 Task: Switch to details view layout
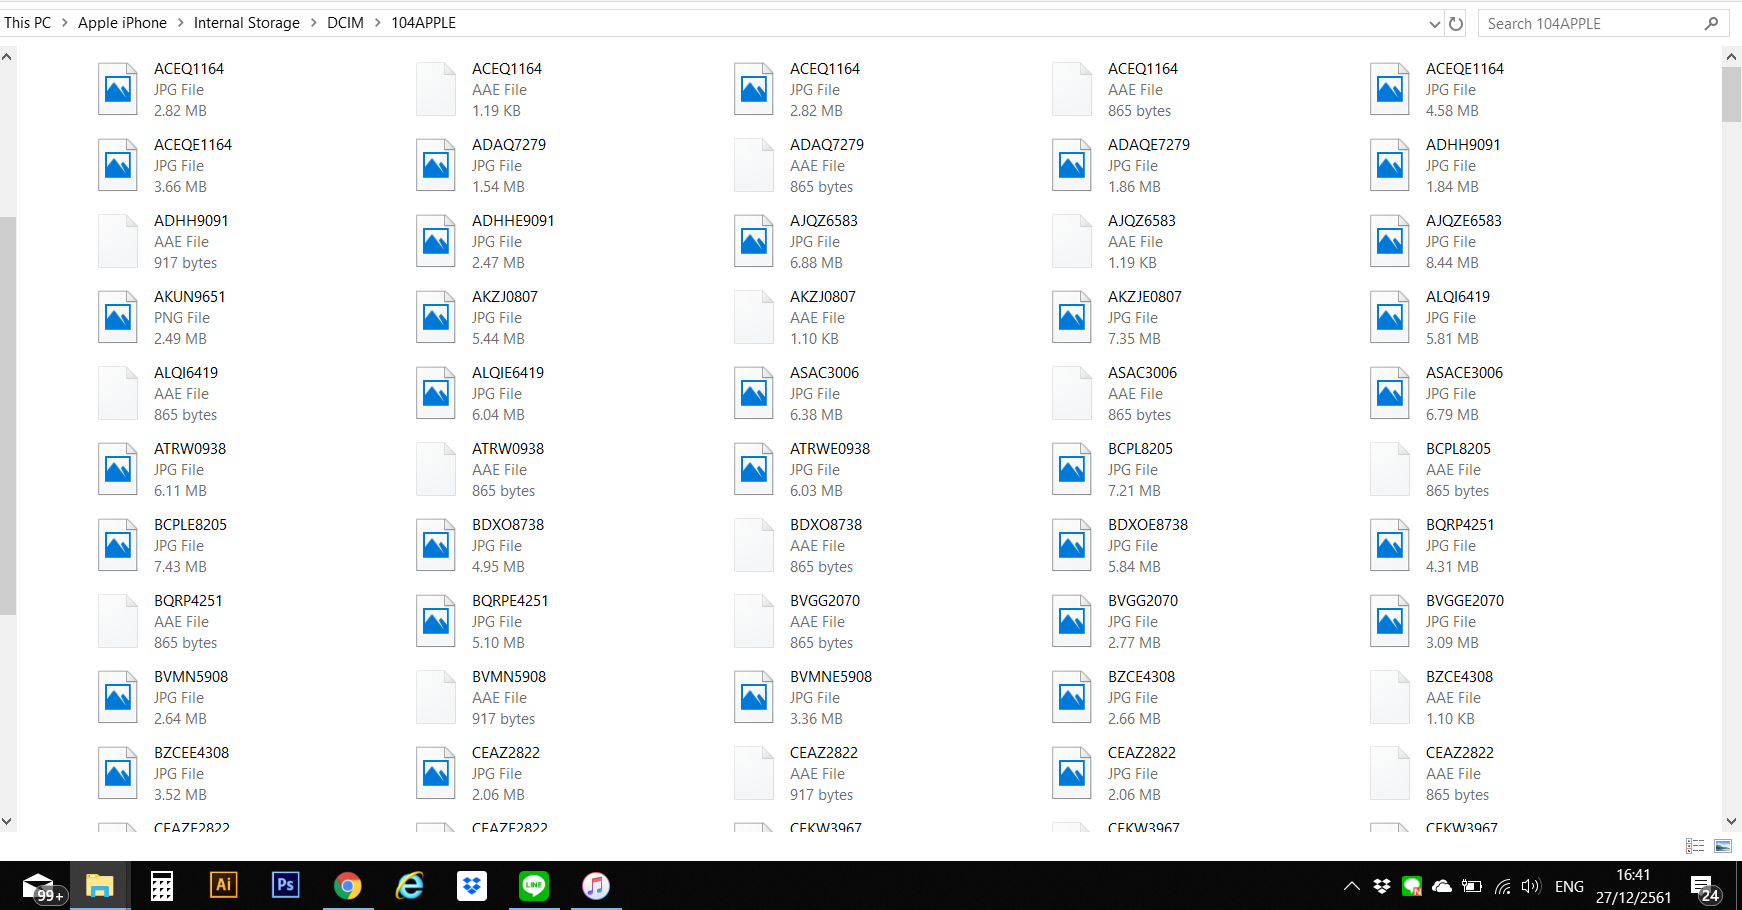1695,846
